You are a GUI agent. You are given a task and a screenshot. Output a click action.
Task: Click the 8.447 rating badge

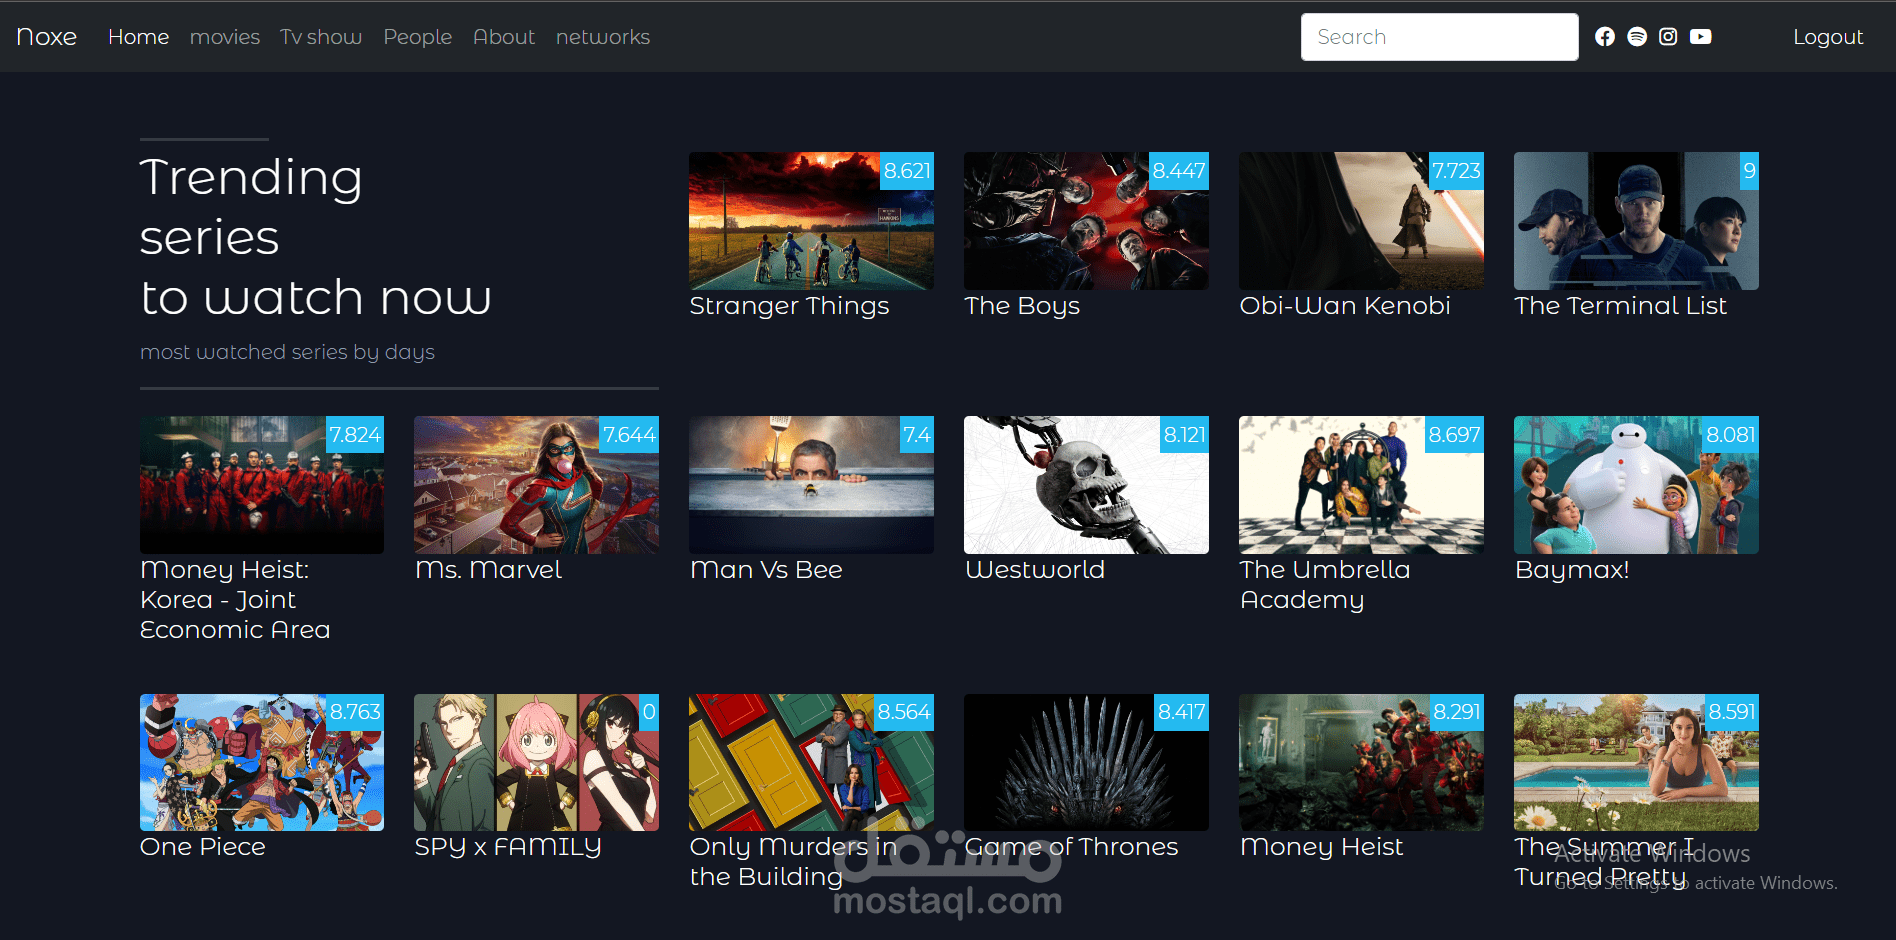[1179, 171]
